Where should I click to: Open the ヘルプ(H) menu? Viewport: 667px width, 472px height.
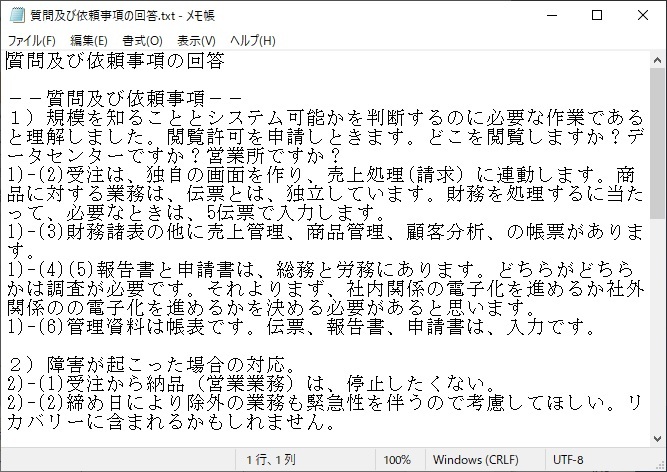point(252,40)
